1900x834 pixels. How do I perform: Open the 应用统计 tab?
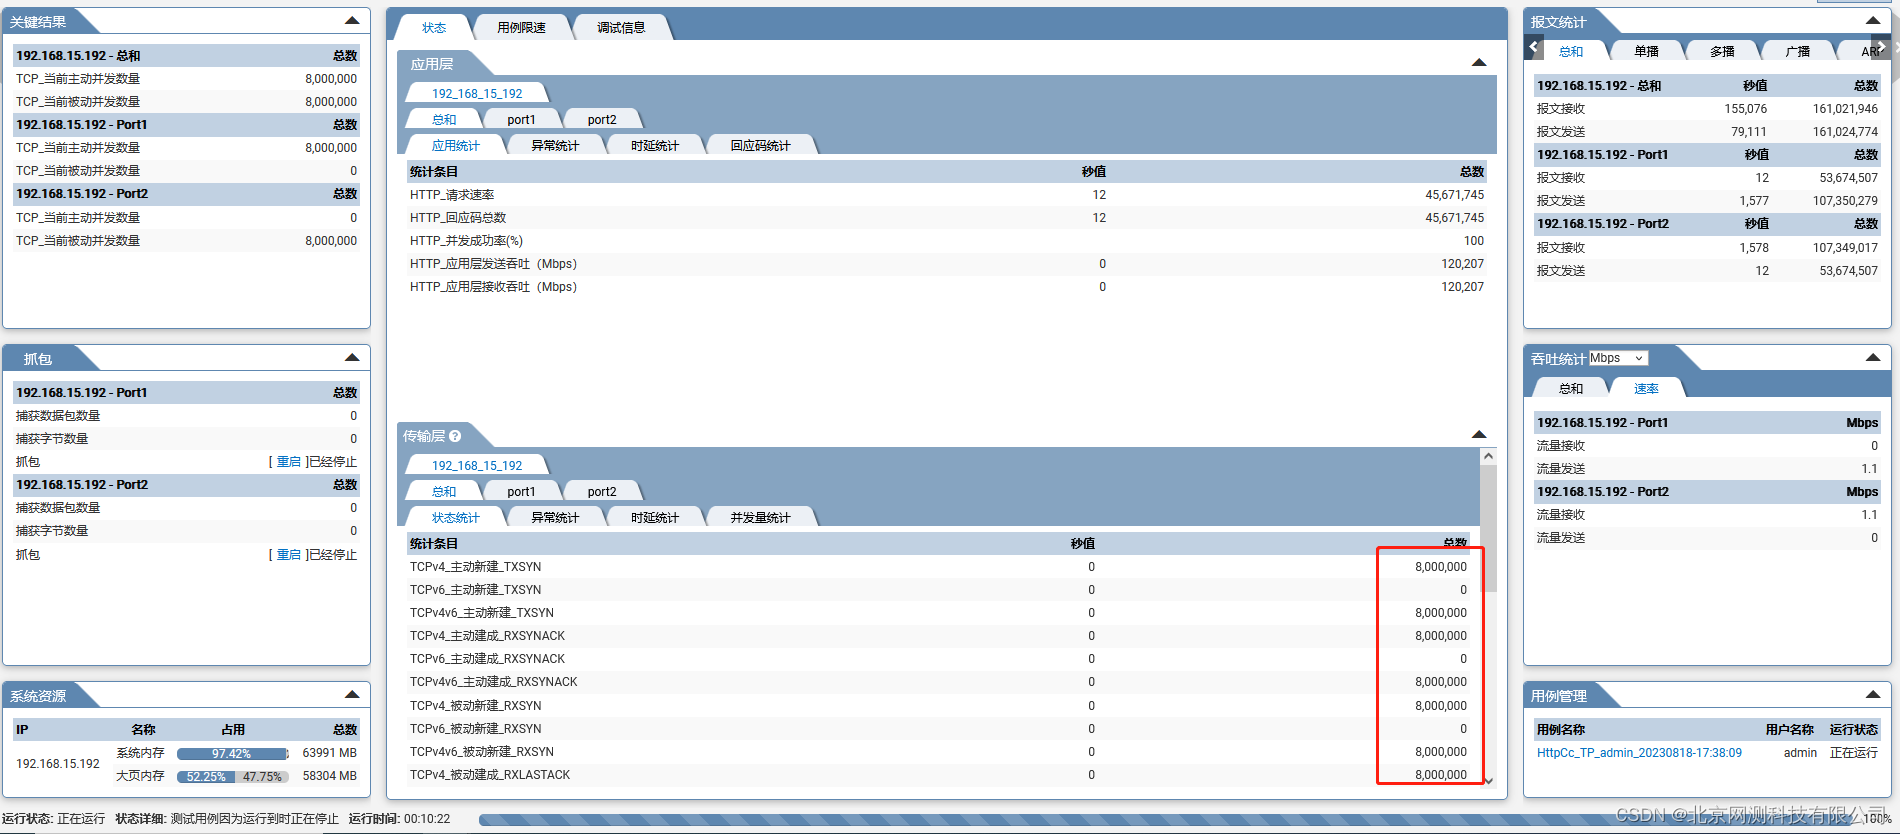pyautogui.click(x=456, y=146)
